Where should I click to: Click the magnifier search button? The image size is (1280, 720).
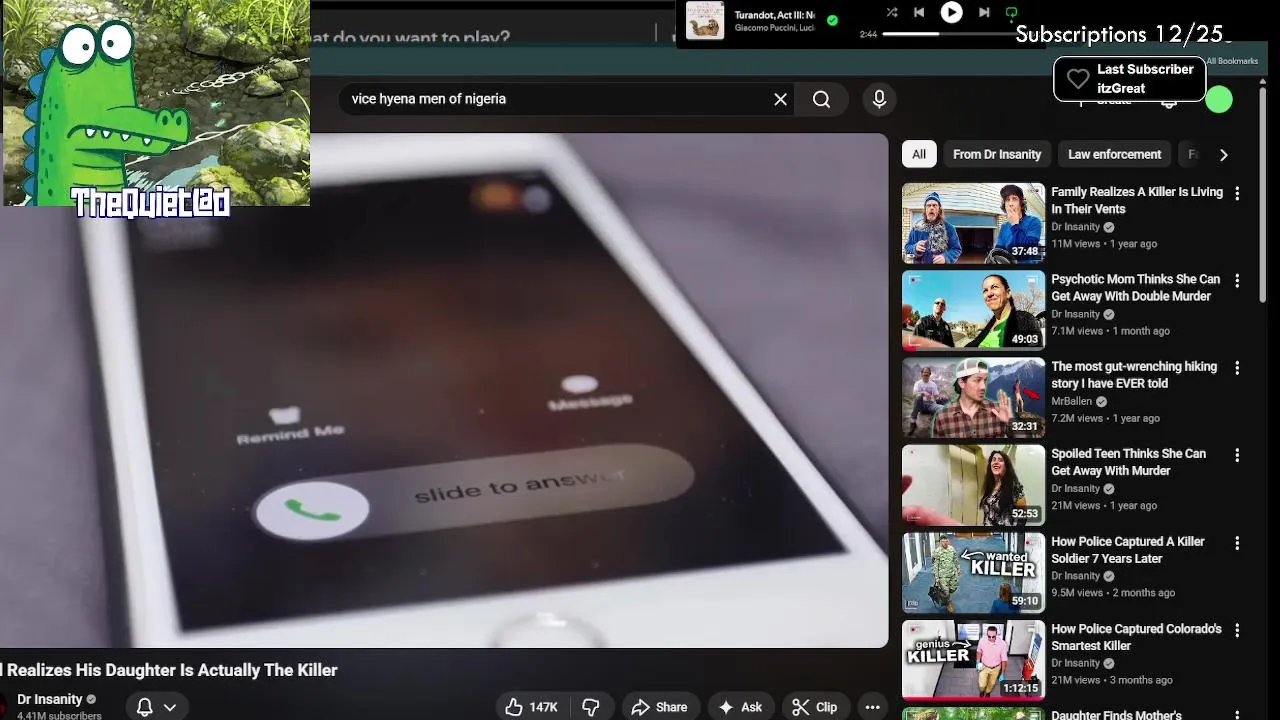[821, 99]
